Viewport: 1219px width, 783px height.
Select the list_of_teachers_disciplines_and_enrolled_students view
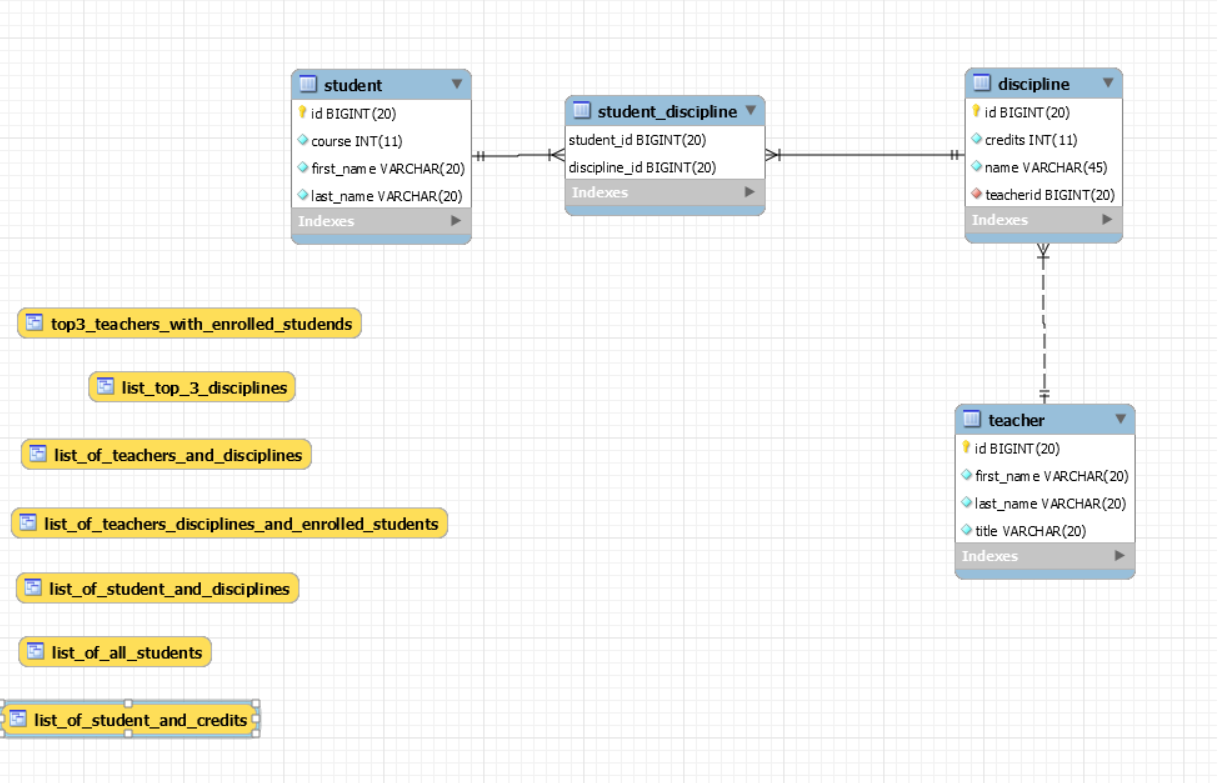pyautogui.click(x=230, y=523)
